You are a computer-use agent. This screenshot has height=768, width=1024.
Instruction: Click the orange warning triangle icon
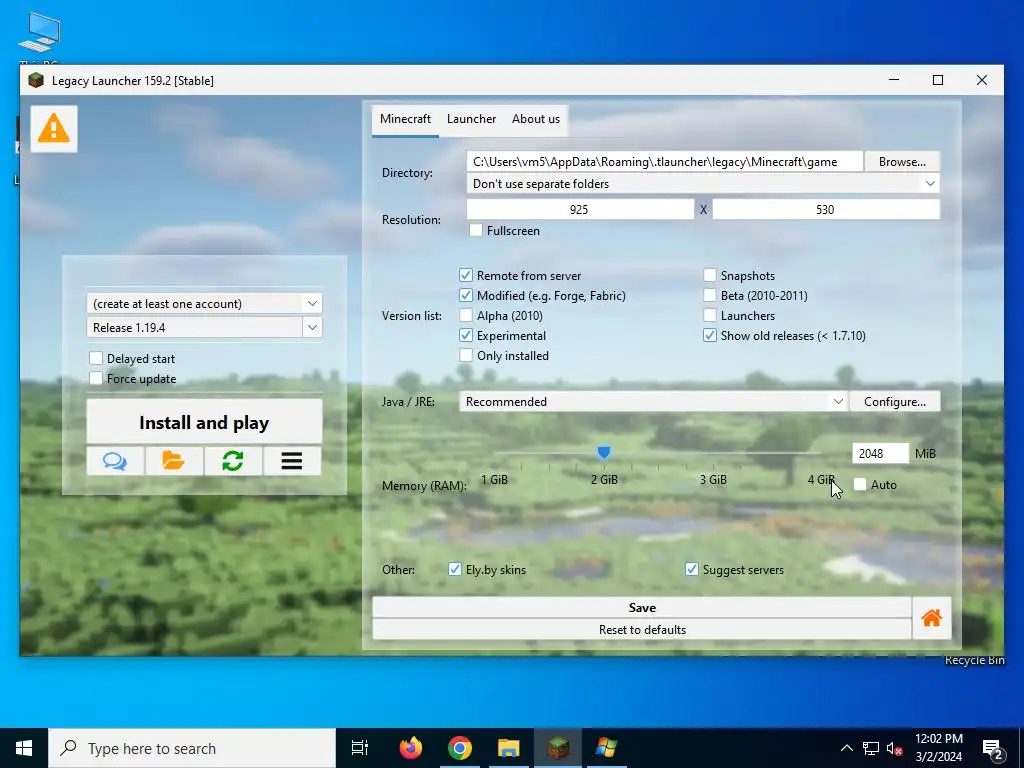tap(54, 129)
